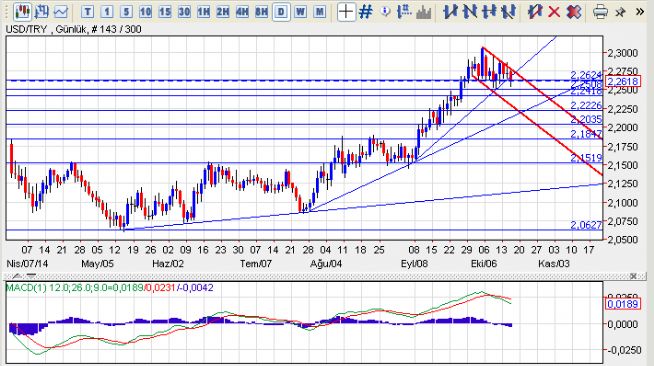Select the parallel channel drawing tool
Image resolution: width=654 pixels, height=366 pixels.
coord(508,12)
